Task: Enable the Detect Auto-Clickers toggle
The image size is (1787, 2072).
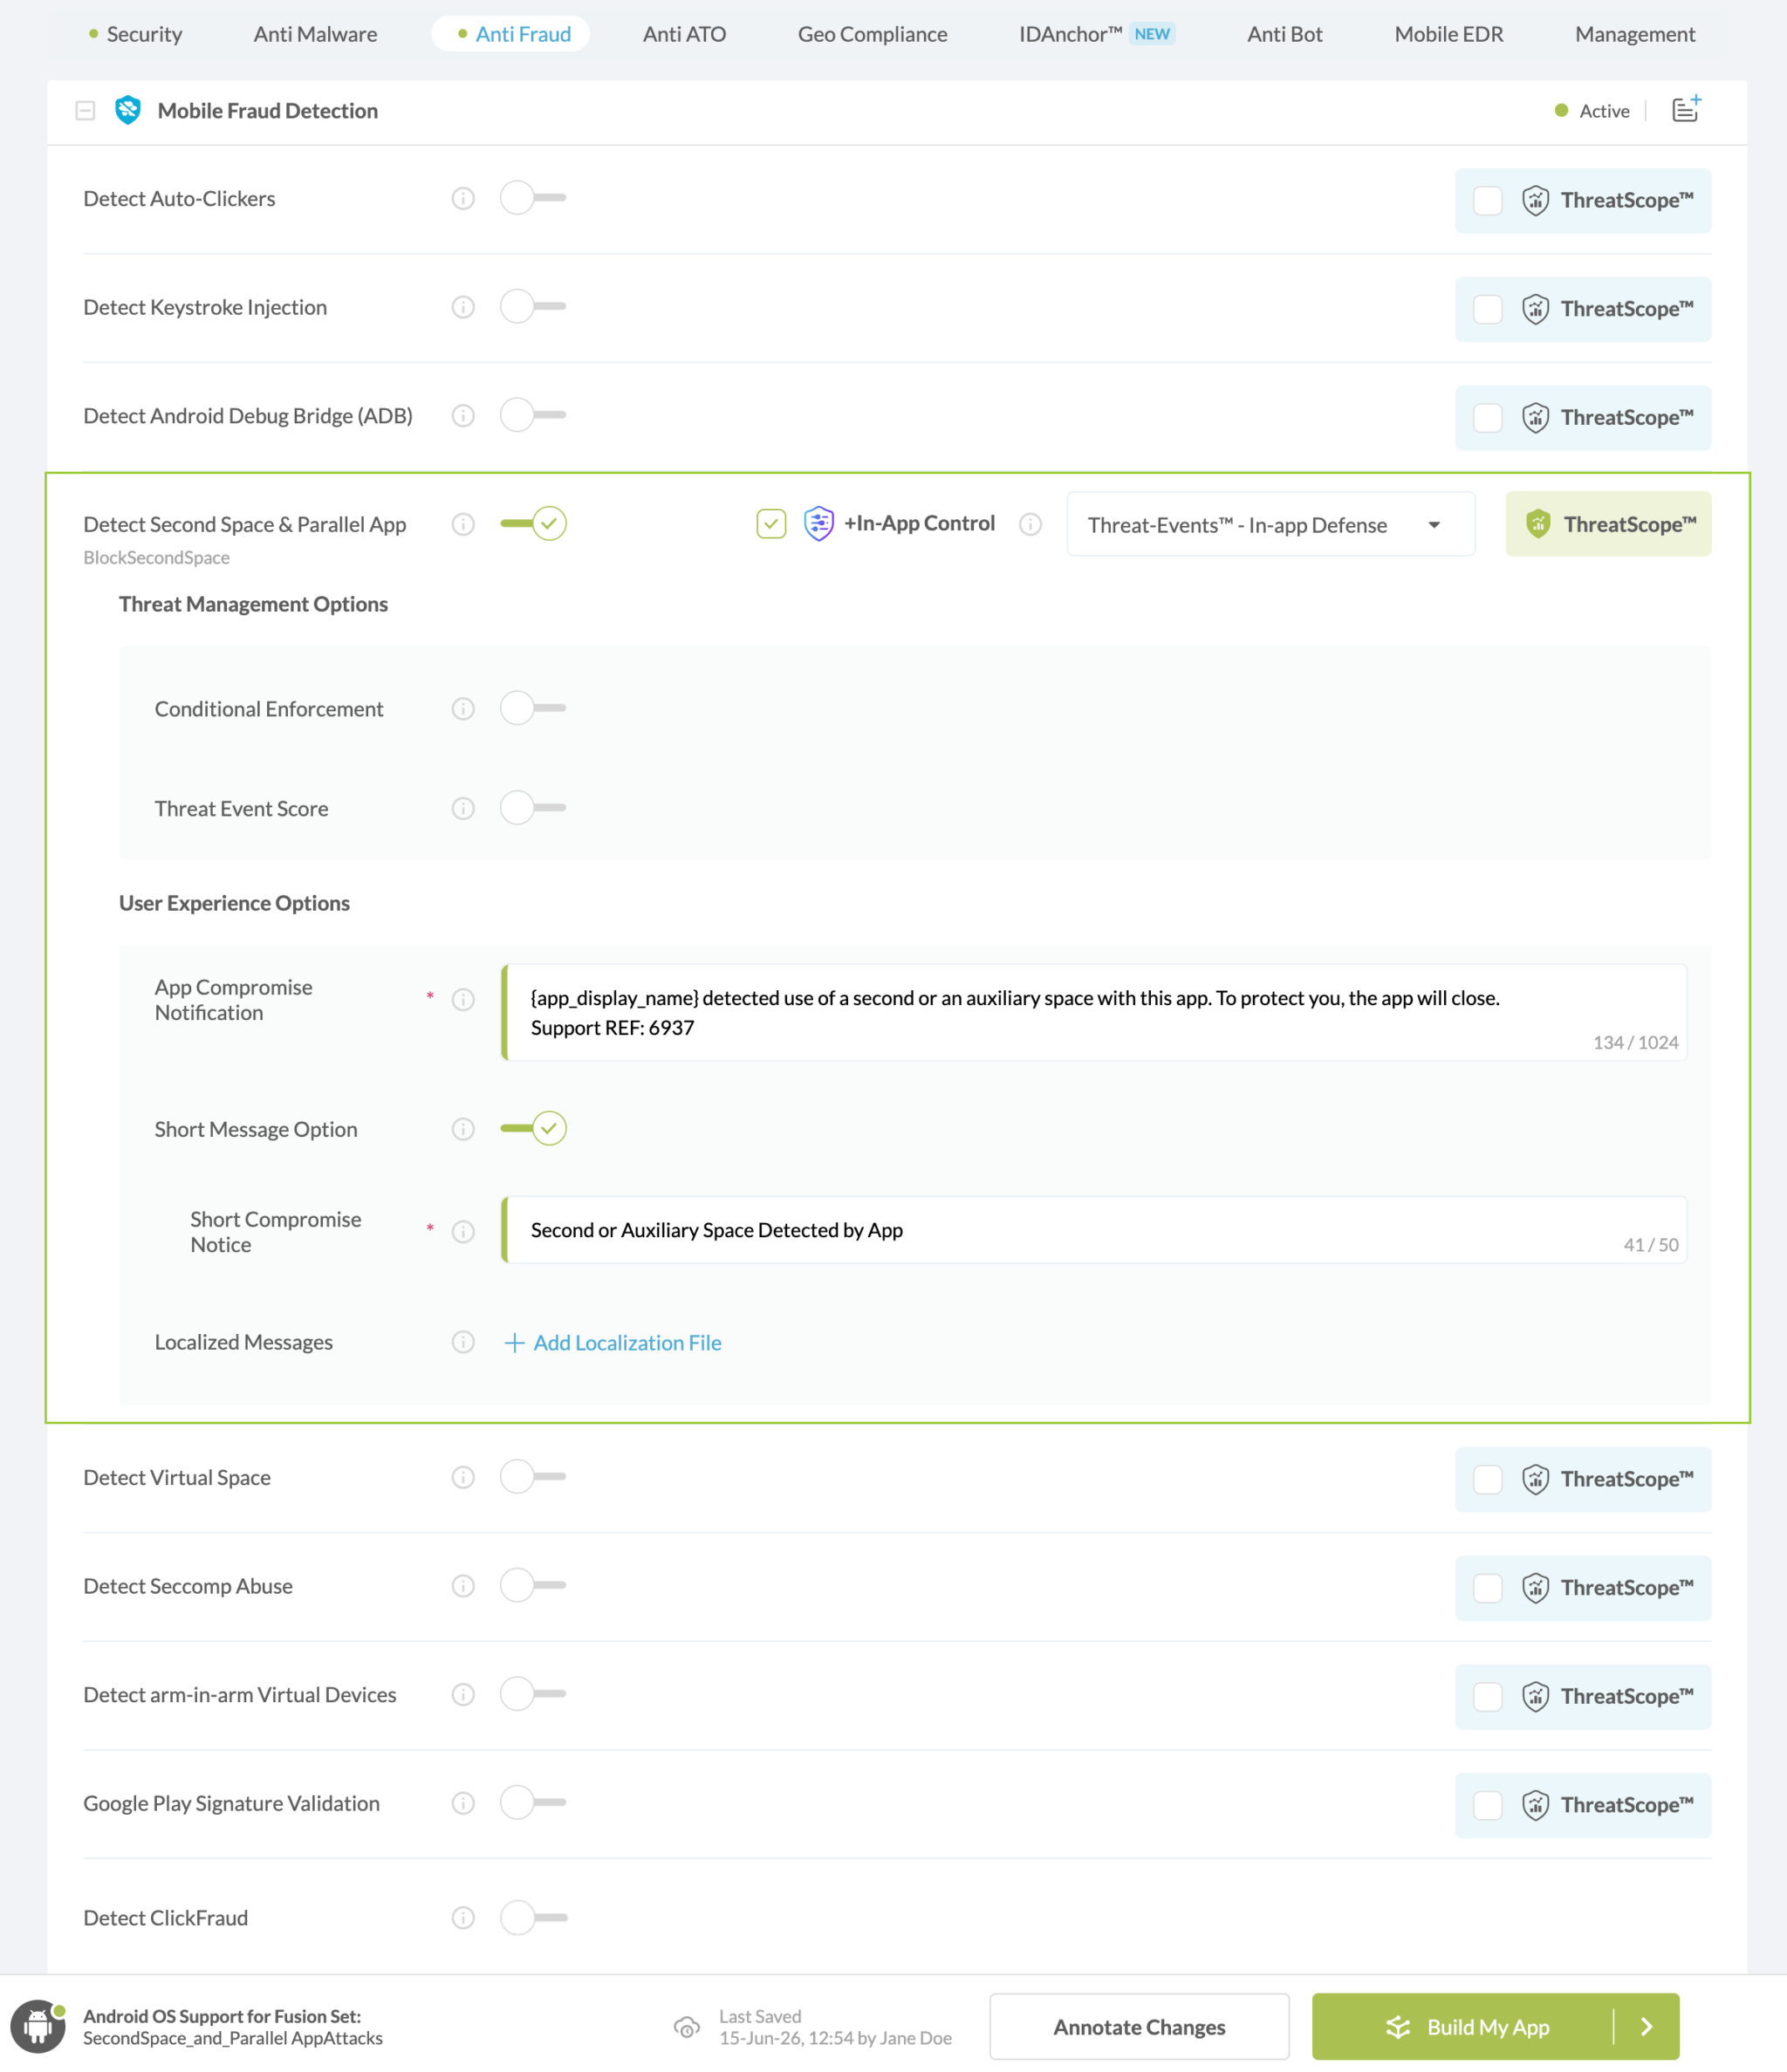Action: tap(533, 198)
